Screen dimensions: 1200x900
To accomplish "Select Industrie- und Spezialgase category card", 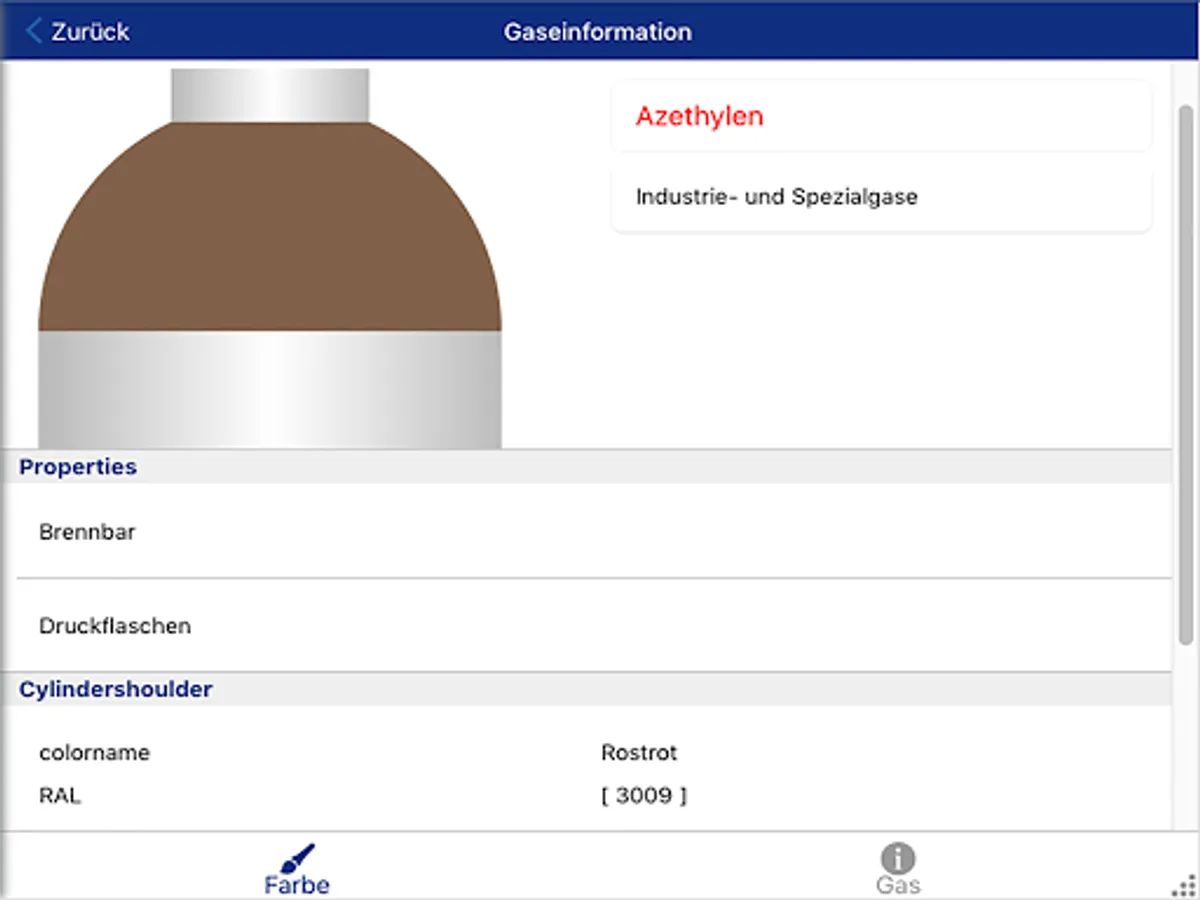I will (x=881, y=197).
